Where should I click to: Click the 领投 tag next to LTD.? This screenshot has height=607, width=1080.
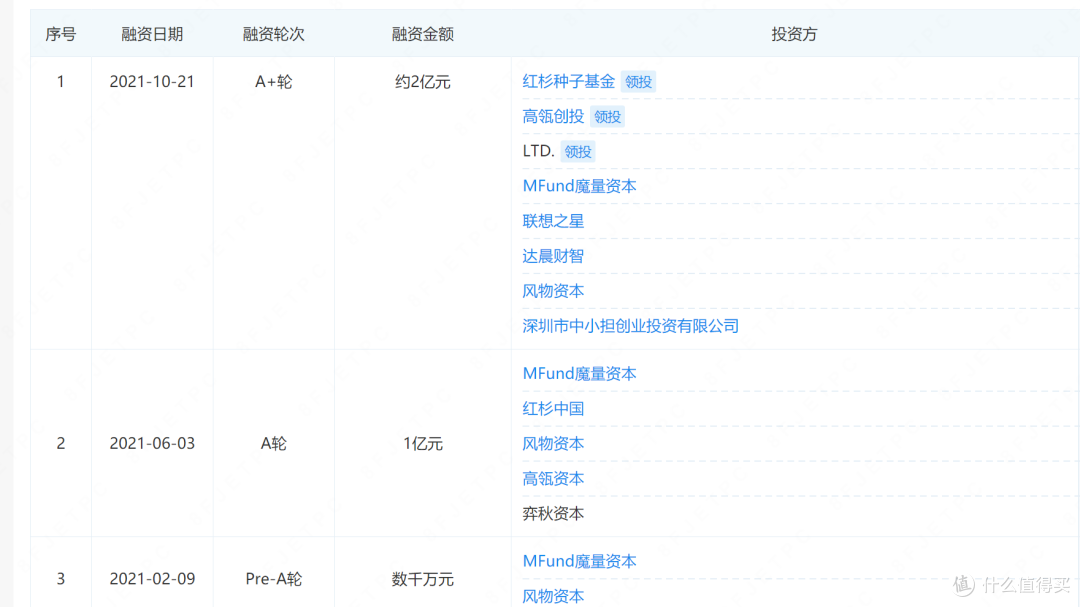(577, 152)
